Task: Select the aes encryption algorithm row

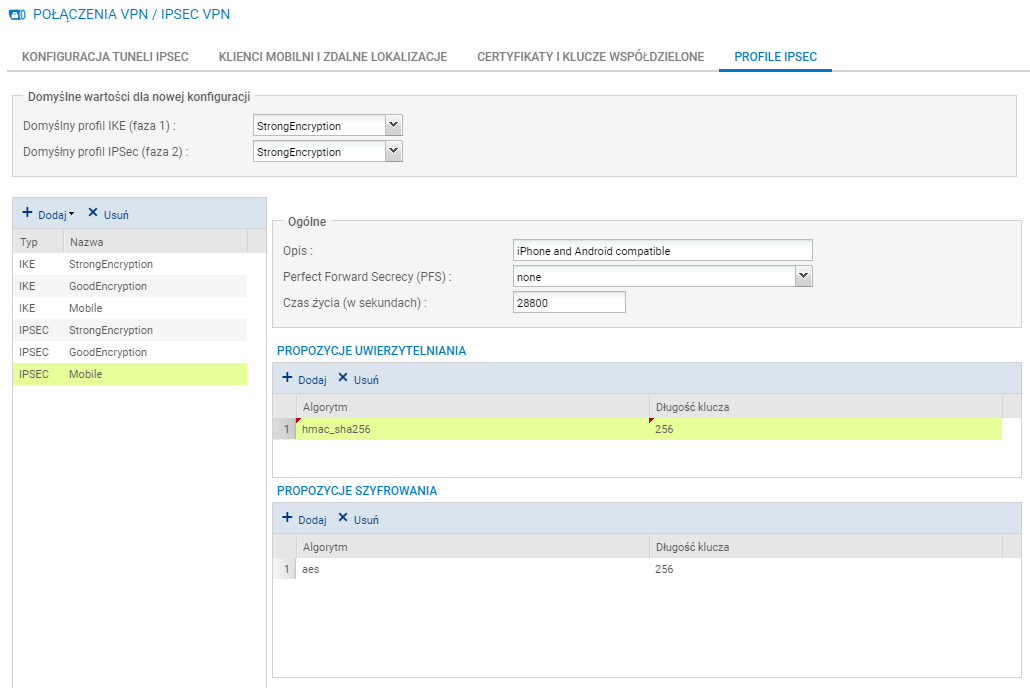Action: (x=472, y=569)
